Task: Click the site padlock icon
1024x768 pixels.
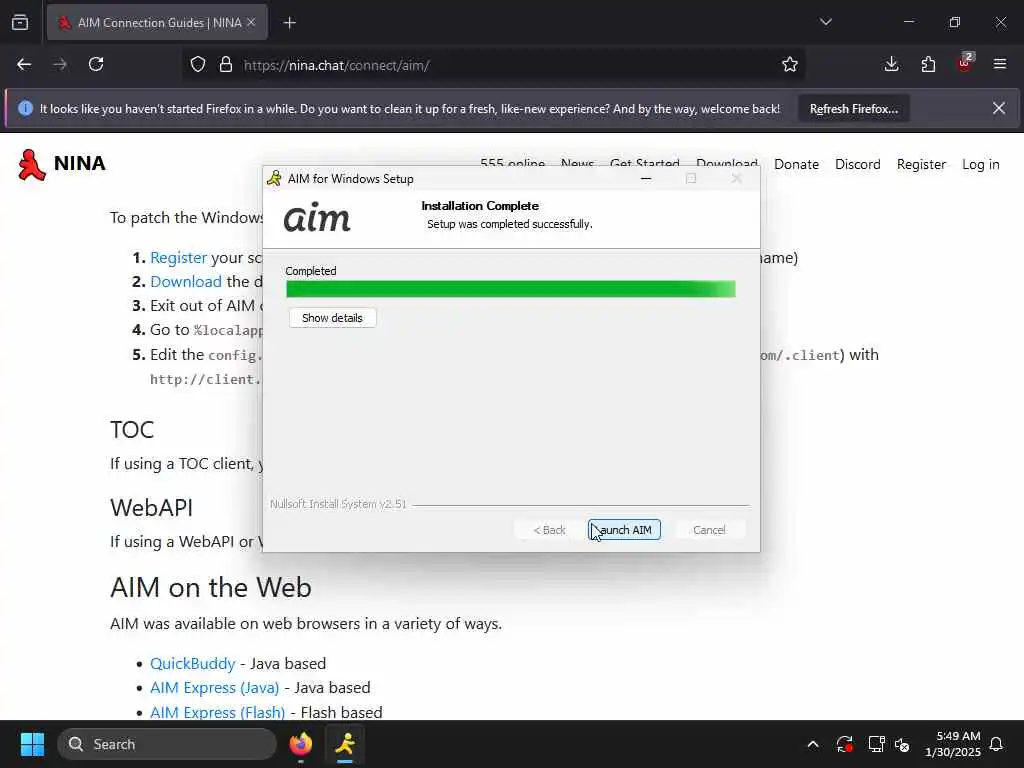Action: pyautogui.click(x=226, y=65)
